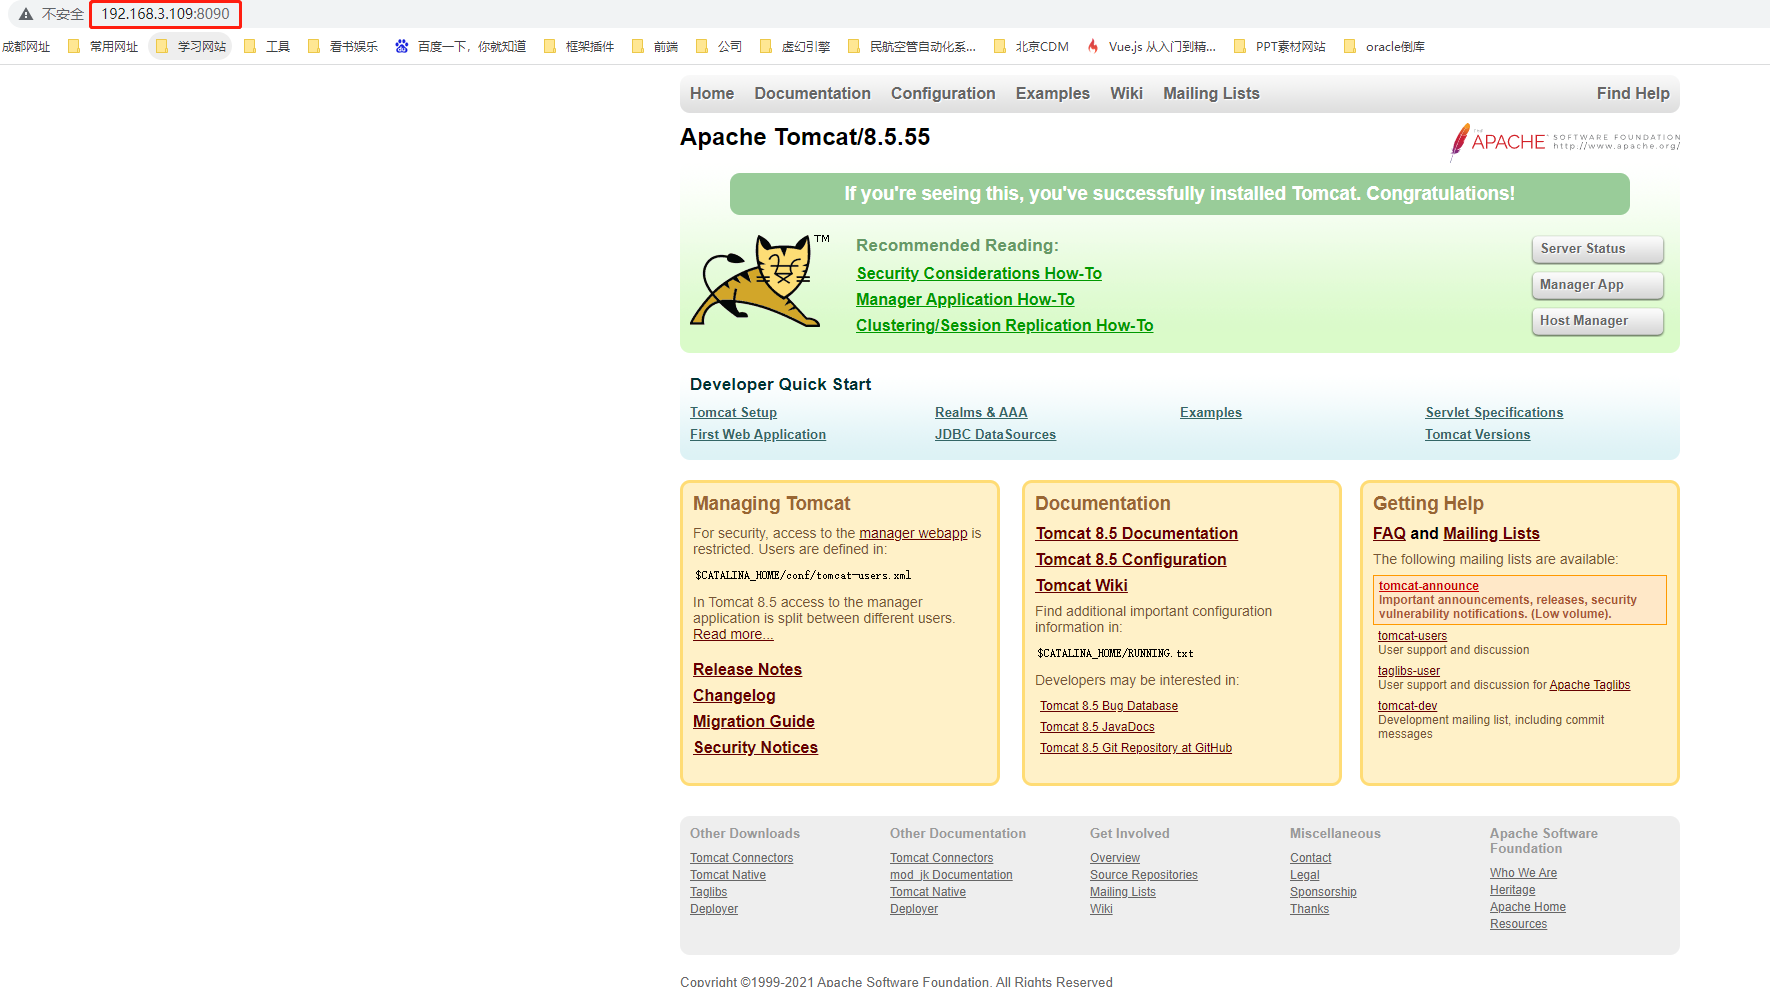Open the 前端 bookmark folder
Image resolution: width=1770 pixels, height=987 pixels.
pos(654,46)
